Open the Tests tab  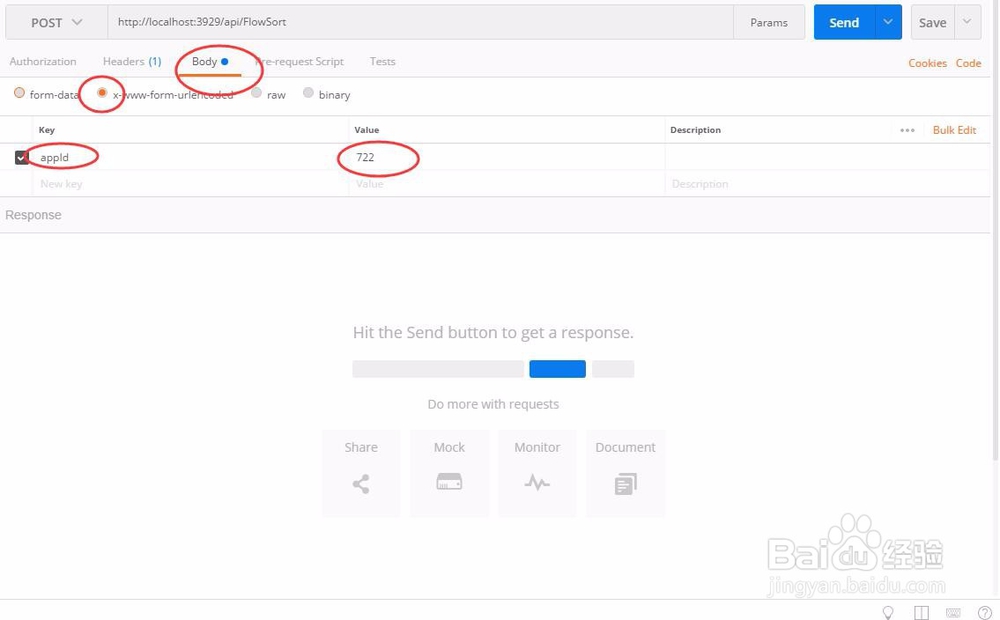click(382, 61)
